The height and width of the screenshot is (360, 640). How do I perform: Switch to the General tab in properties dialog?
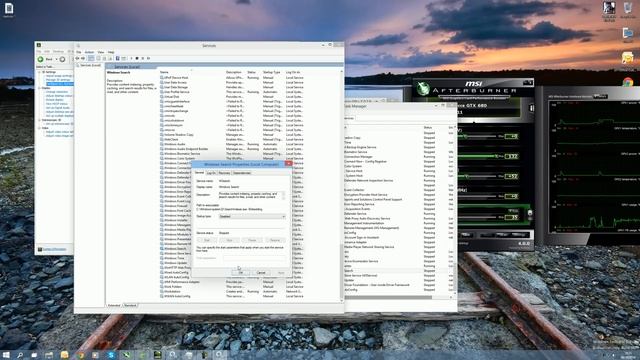[x=199, y=173]
